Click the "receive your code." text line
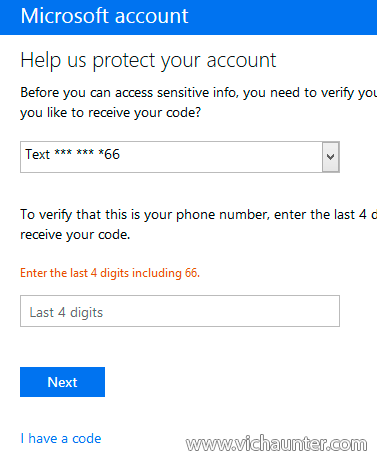The height and width of the screenshot is (454, 377). click(x=75, y=235)
